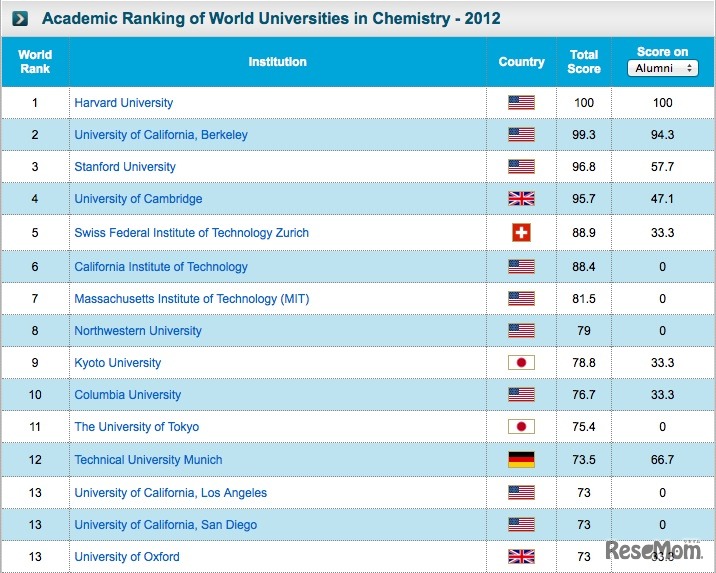The height and width of the screenshot is (573, 716).
Task: Open the Harvard University link
Action: tap(124, 103)
